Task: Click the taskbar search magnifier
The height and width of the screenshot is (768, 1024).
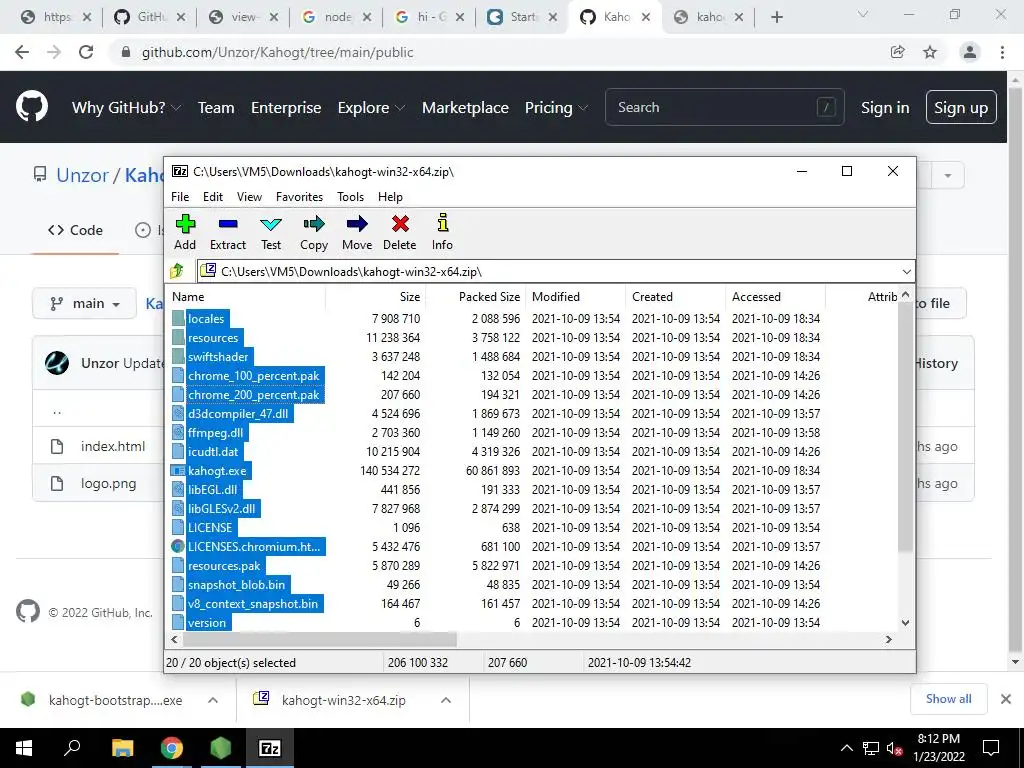Action: [x=73, y=747]
